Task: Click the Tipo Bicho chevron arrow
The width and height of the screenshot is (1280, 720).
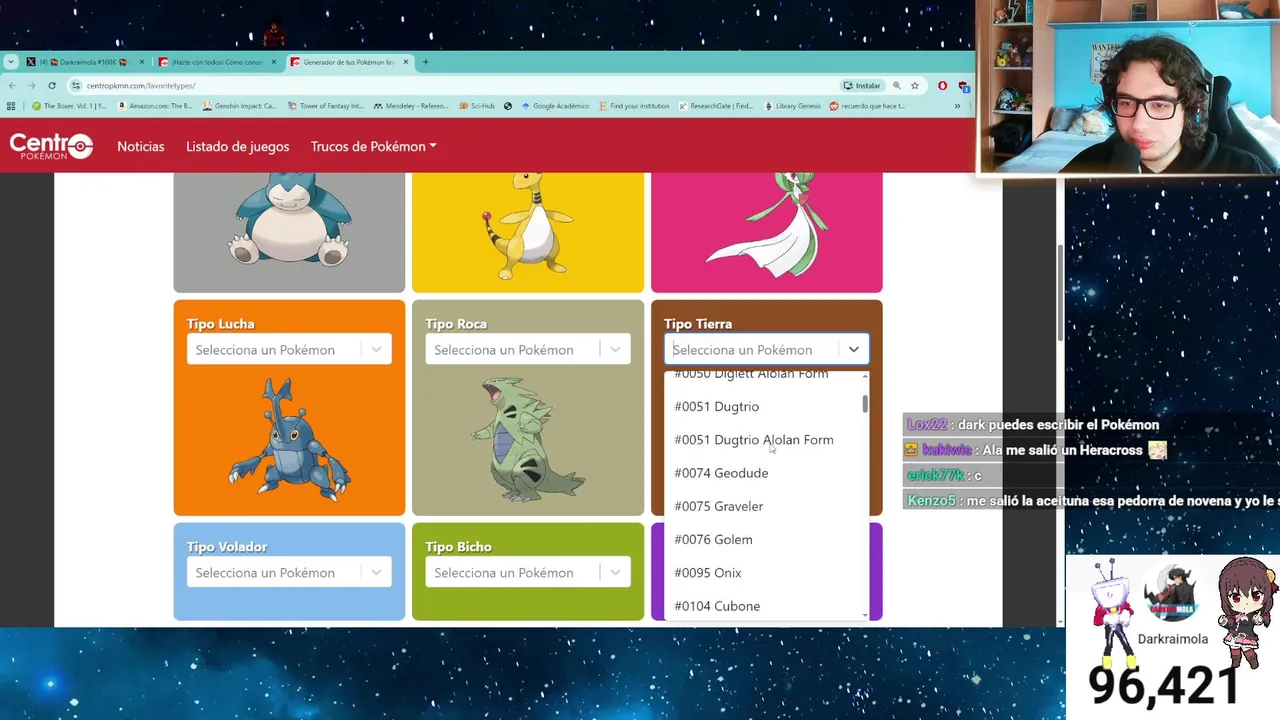Action: 615,572
